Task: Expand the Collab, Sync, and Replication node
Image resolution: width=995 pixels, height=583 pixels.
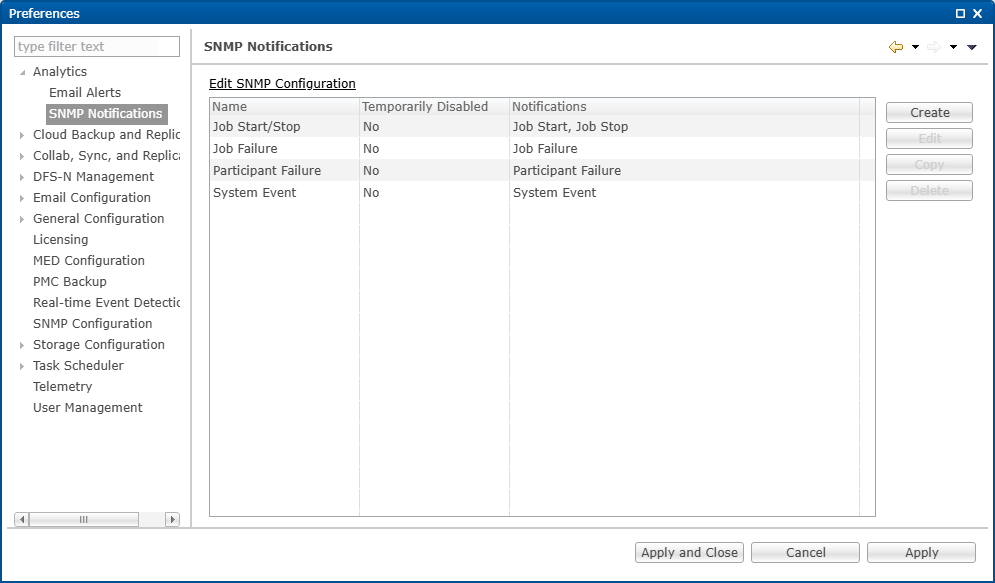Action: click(22, 156)
